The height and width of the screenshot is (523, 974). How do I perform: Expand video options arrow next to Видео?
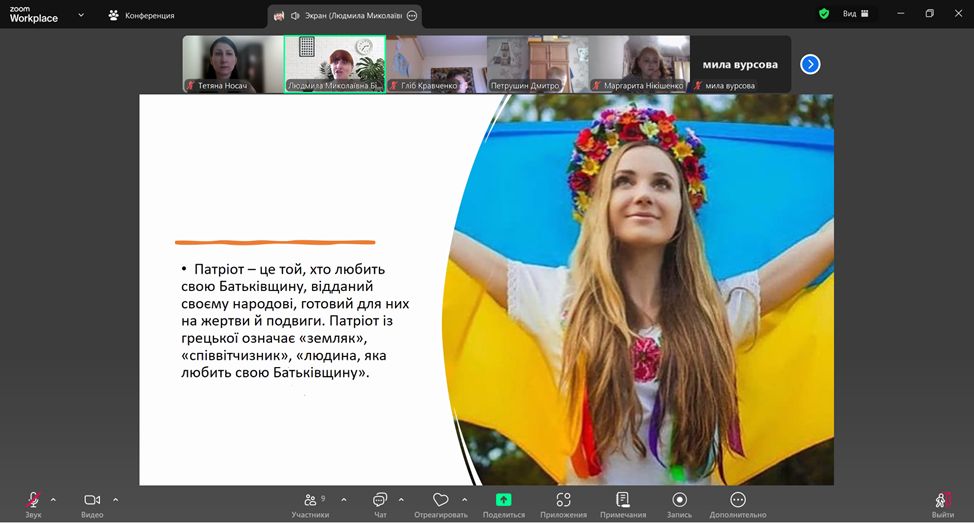(115, 499)
